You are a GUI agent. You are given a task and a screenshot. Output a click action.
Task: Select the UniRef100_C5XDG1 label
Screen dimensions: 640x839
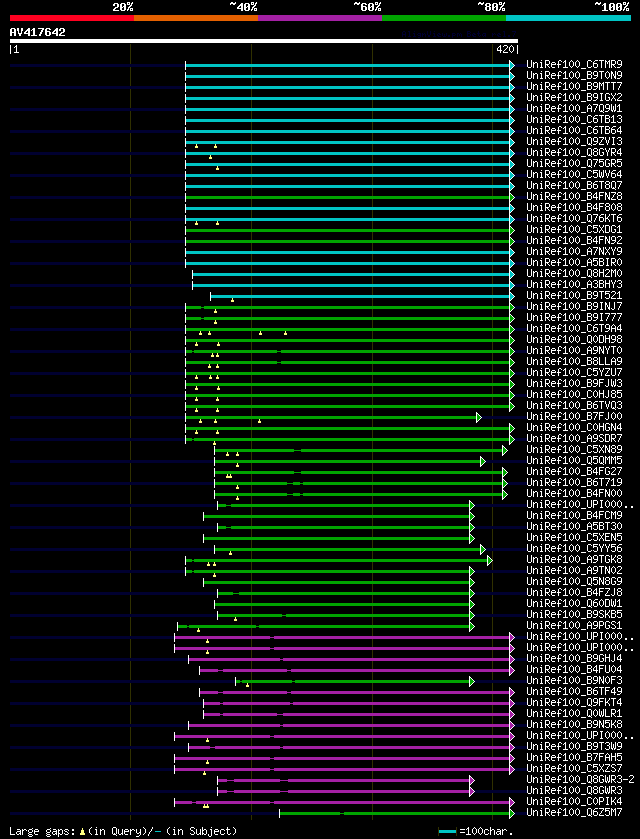(x=574, y=230)
